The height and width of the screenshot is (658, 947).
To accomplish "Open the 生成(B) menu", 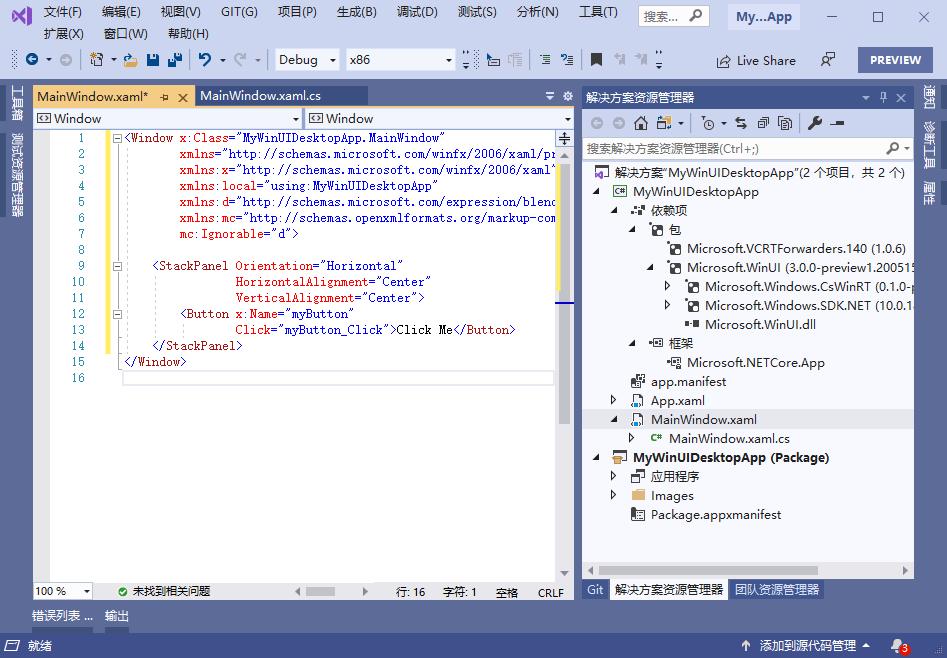I will tap(356, 12).
